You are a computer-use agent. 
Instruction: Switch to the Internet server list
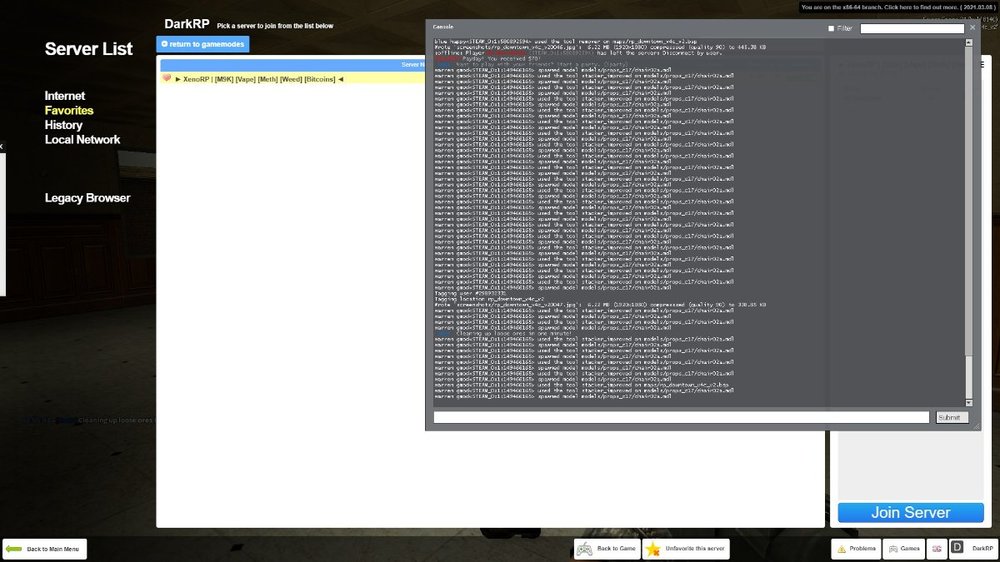65,96
